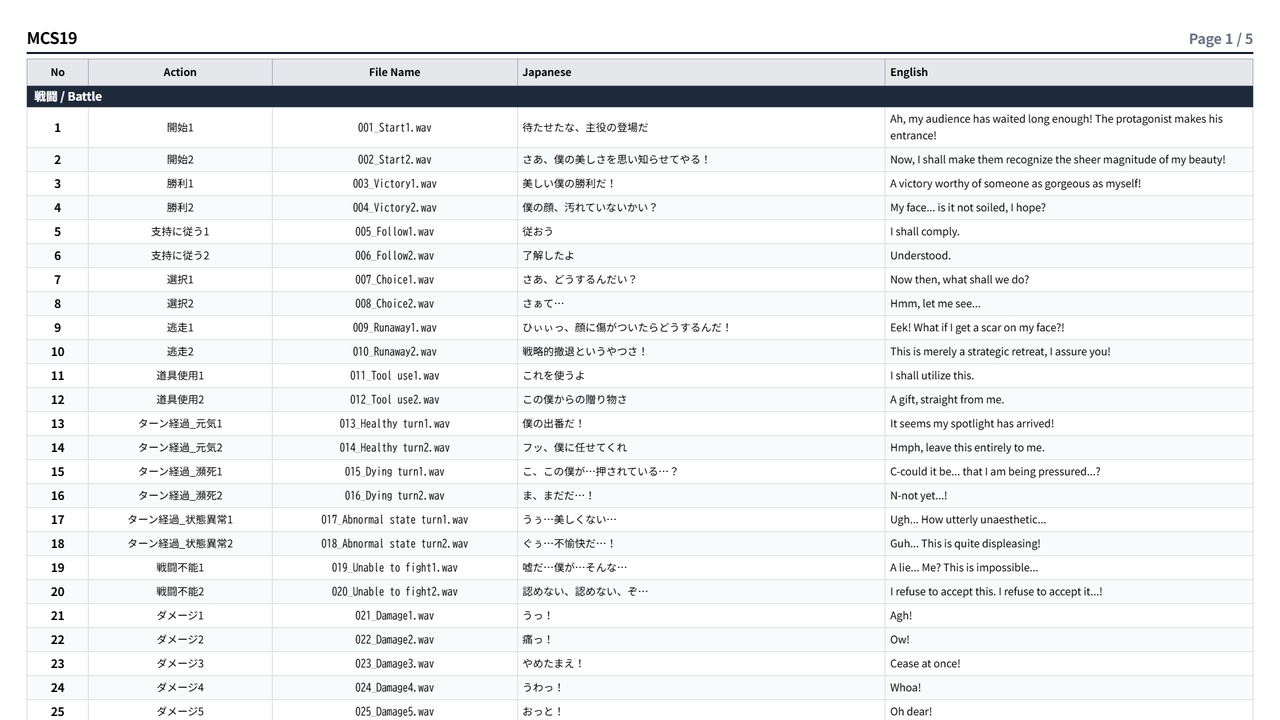Click file name 014_Healthy turn2.wav
Viewport: 1280px width, 720px height.
[x=394, y=448]
